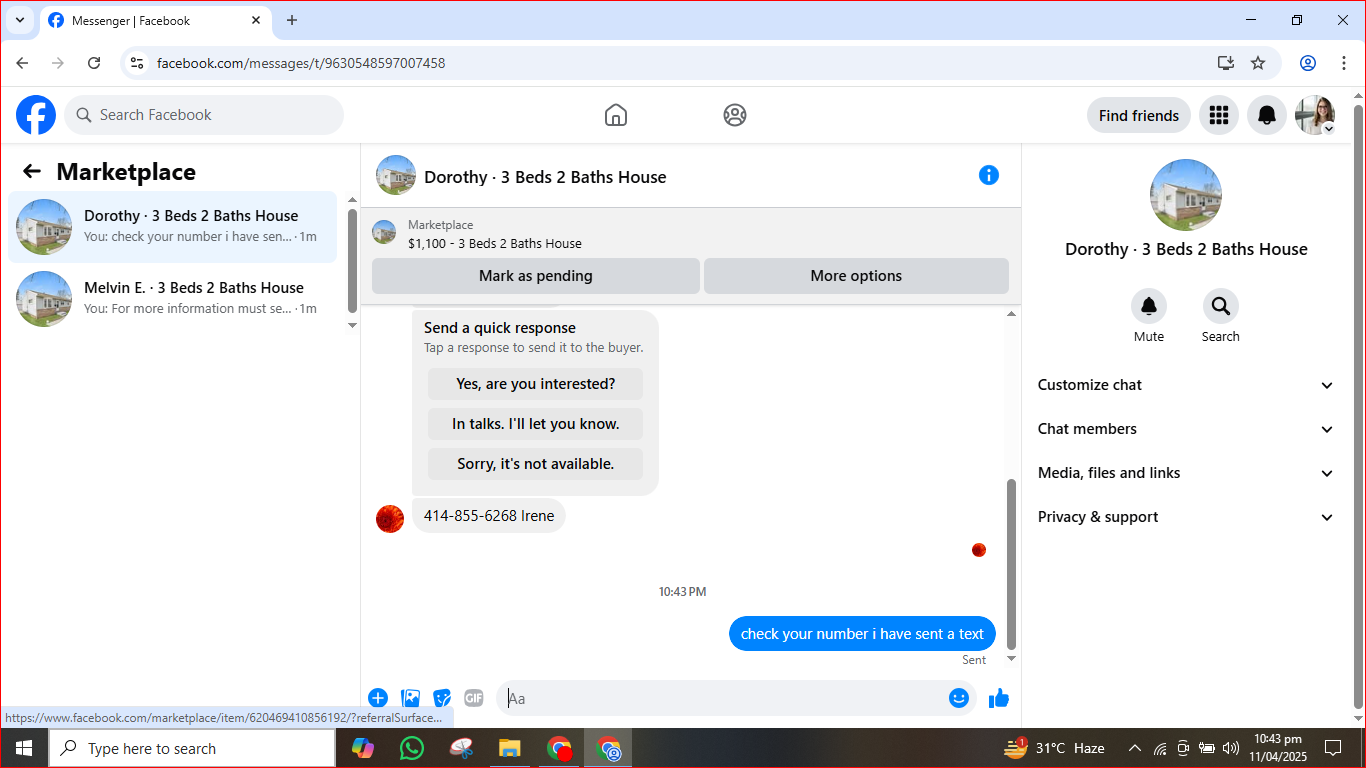Click the chat header listing thumbnail
This screenshot has width=1366, height=768.
click(x=396, y=175)
